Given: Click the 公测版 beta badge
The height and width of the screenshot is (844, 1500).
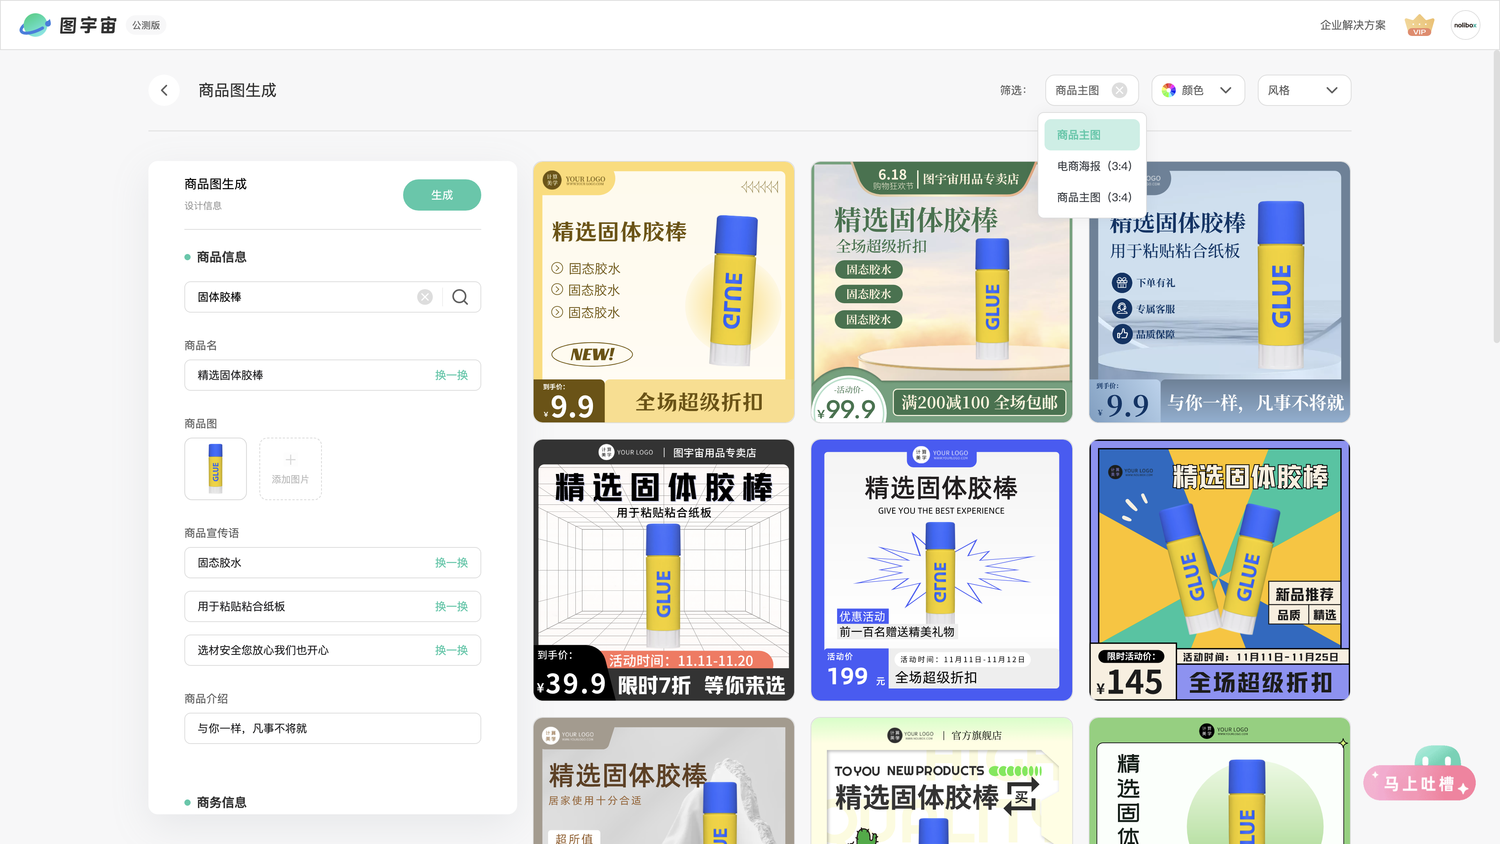Looking at the screenshot, I should point(146,25).
